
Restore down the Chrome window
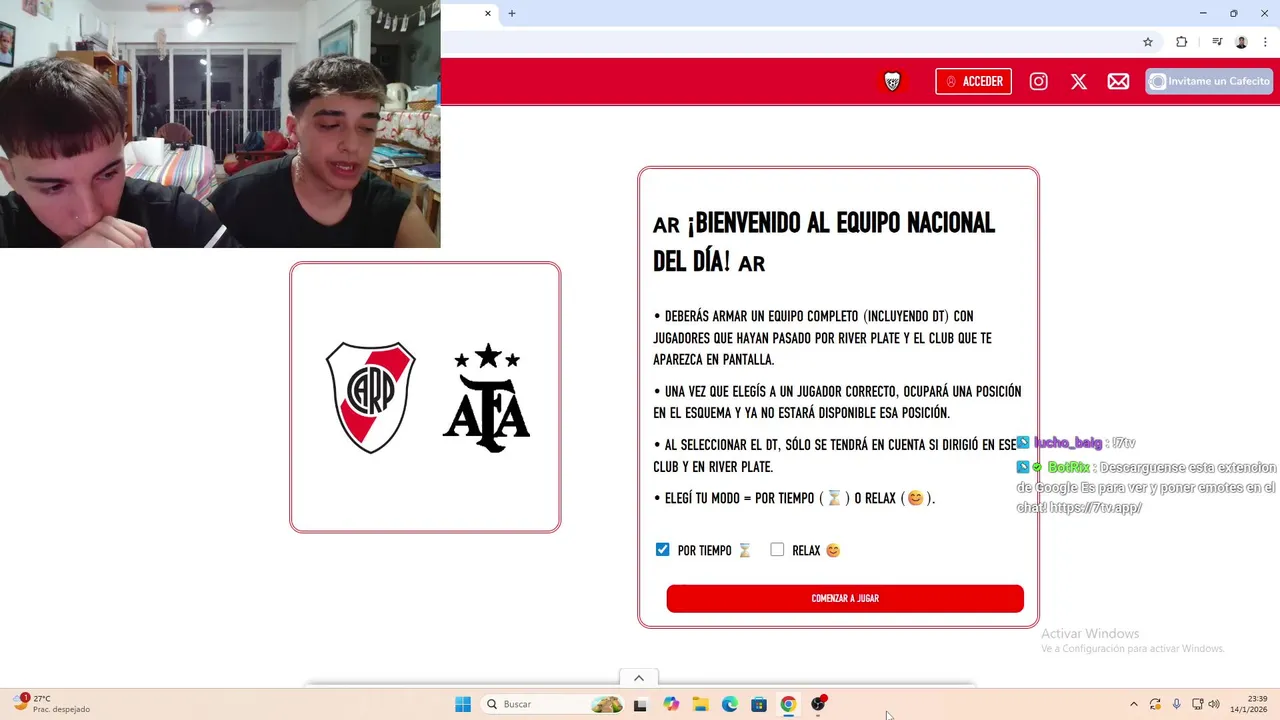(x=1234, y=13)
